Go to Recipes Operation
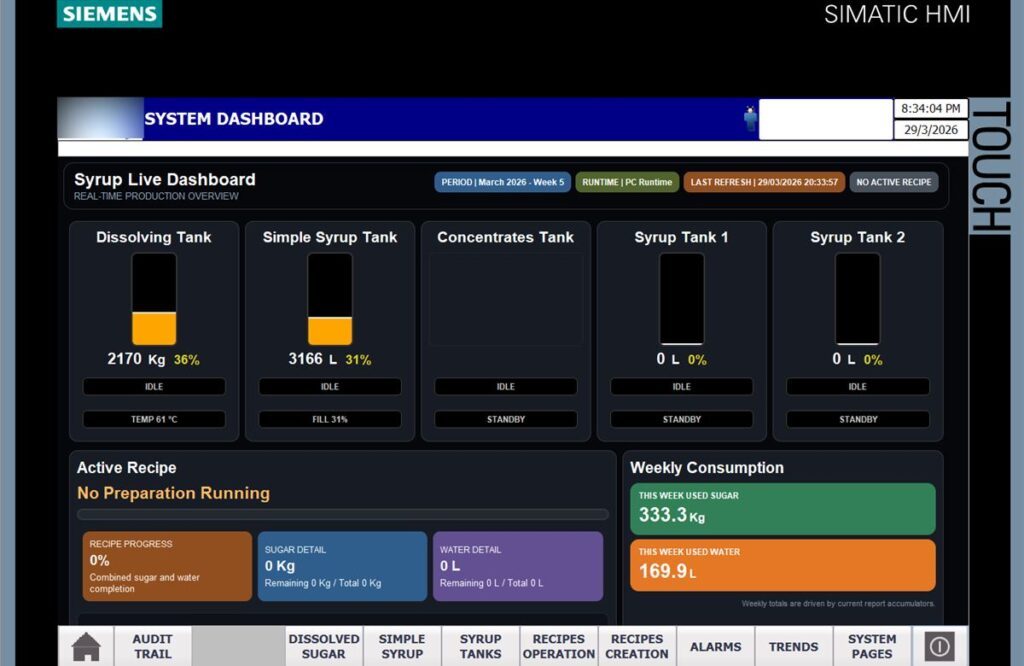The image size is (1024, 666). pyautogui.click(x=559, y=646)
